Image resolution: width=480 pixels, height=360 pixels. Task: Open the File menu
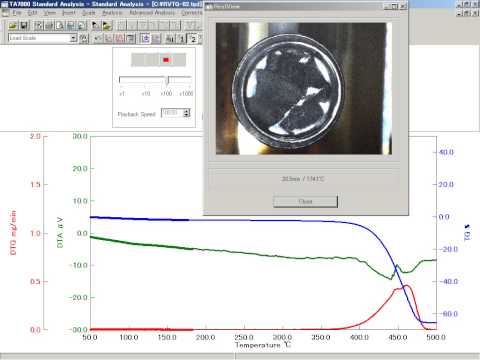17,13
